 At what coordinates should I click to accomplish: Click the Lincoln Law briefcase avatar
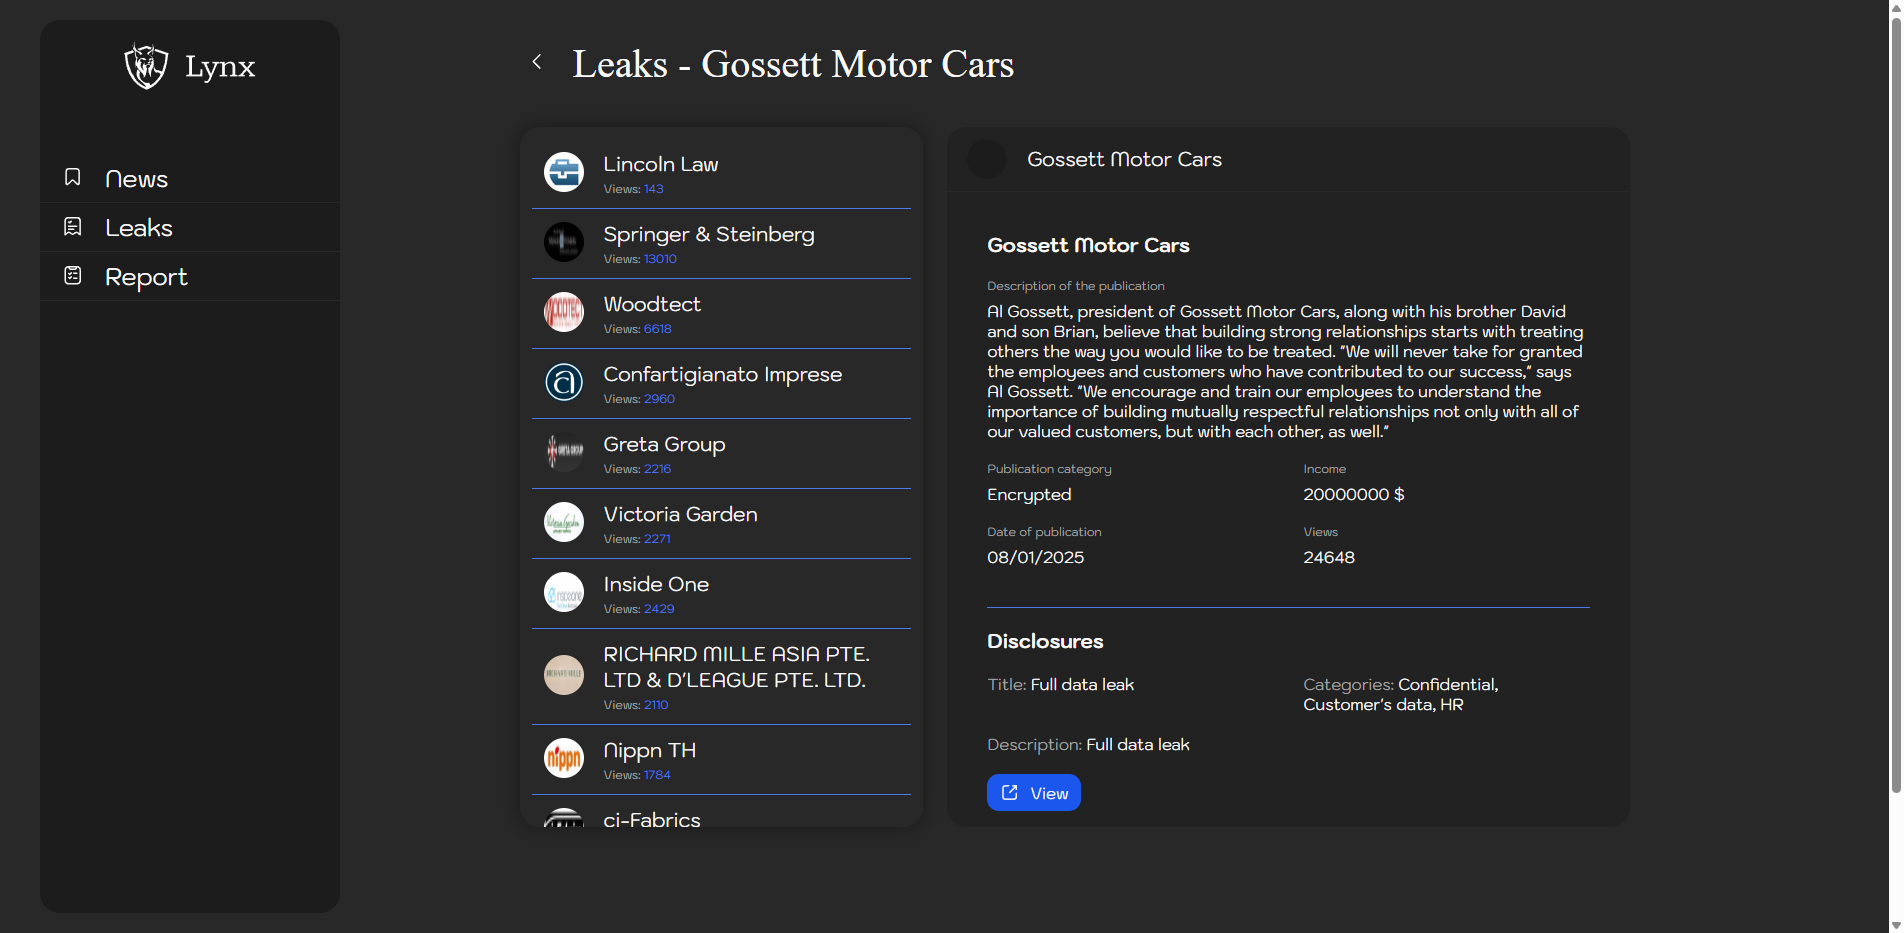[564, 172]
